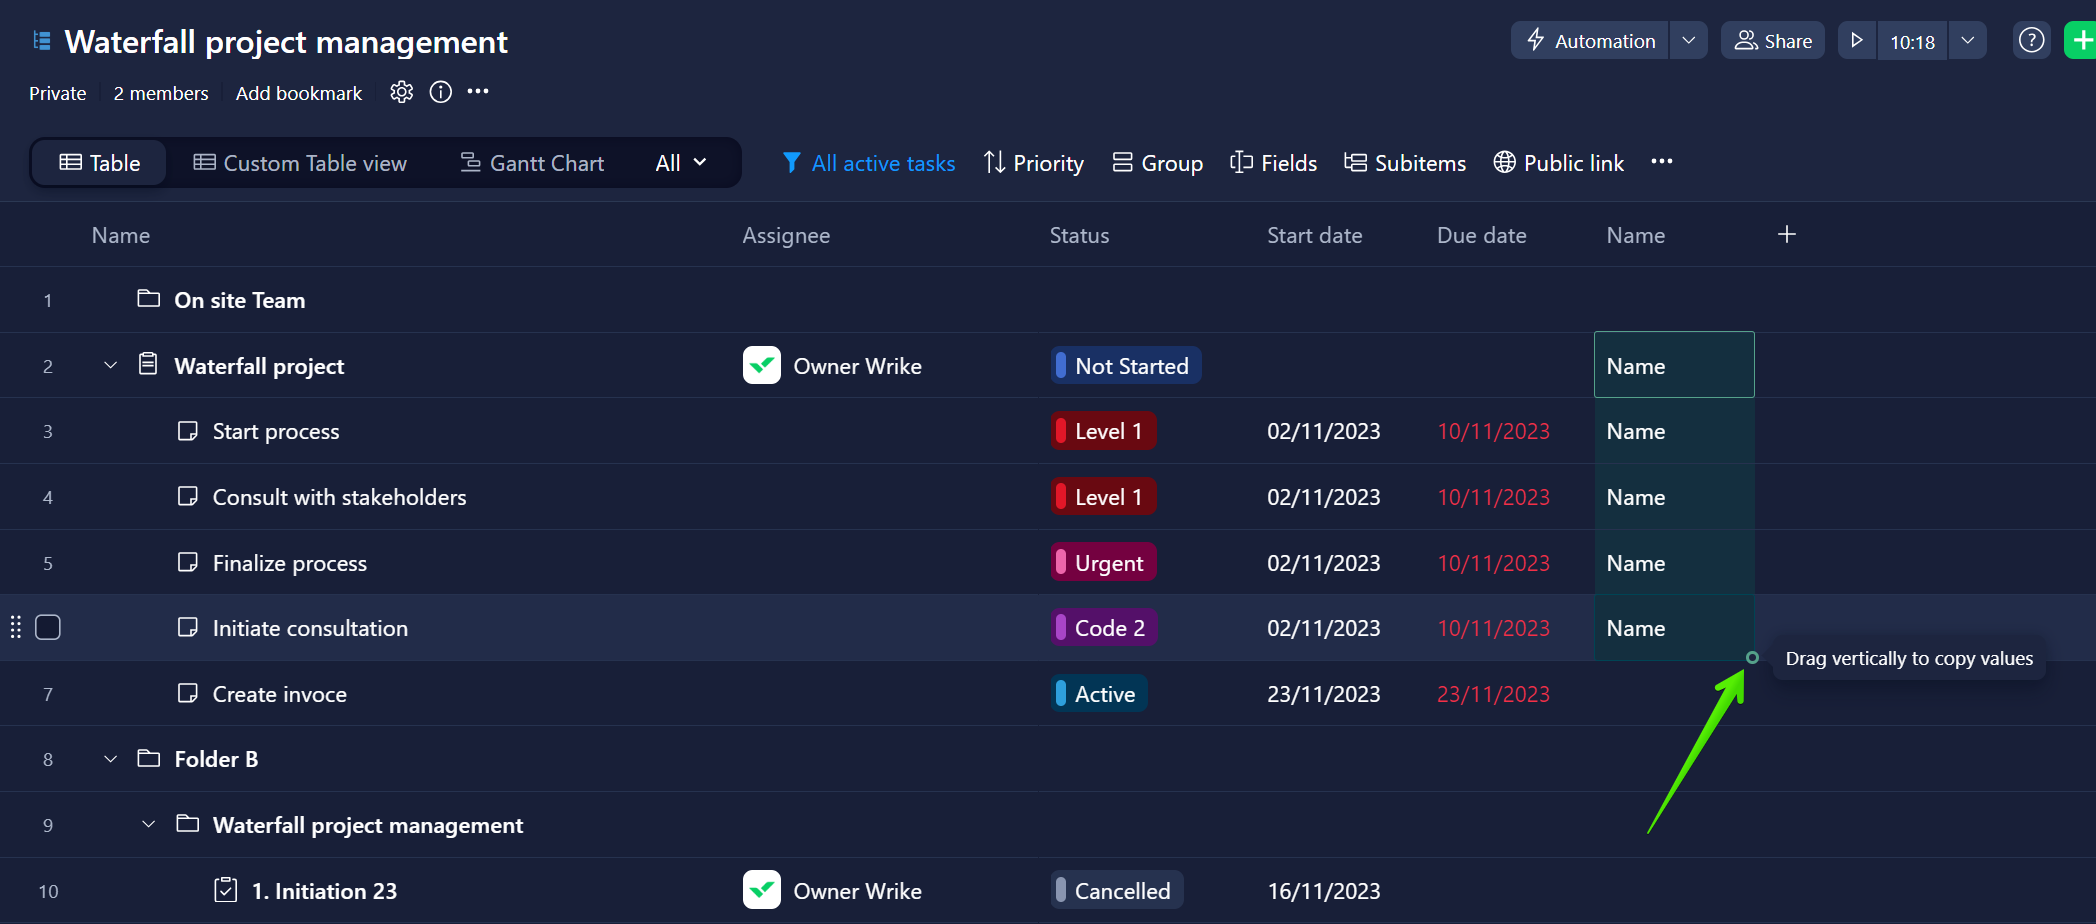The image size is (2096, 924).
Task: Open the Automation dropdown arrow
Action: click(x=1688, y=41)
